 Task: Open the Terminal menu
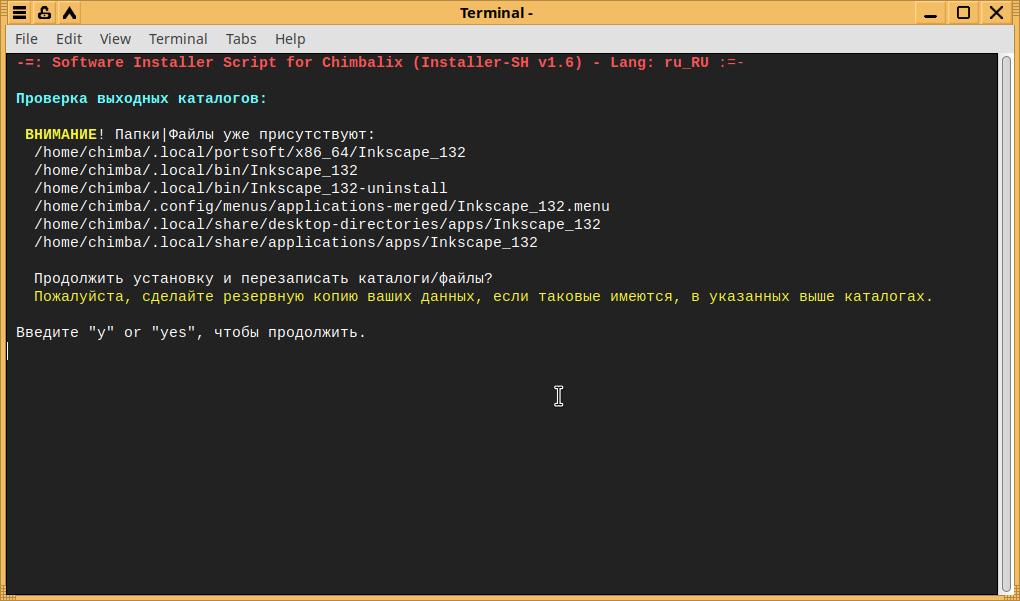178,39
